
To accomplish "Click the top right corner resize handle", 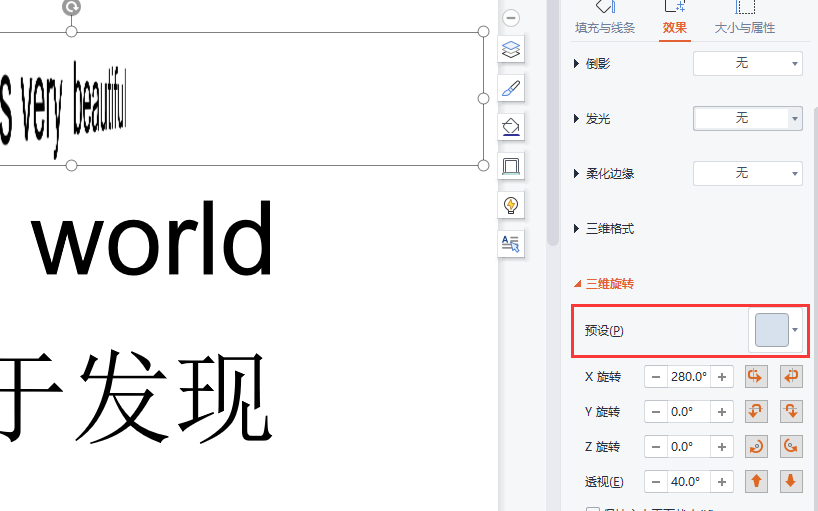I will [484, 32].
